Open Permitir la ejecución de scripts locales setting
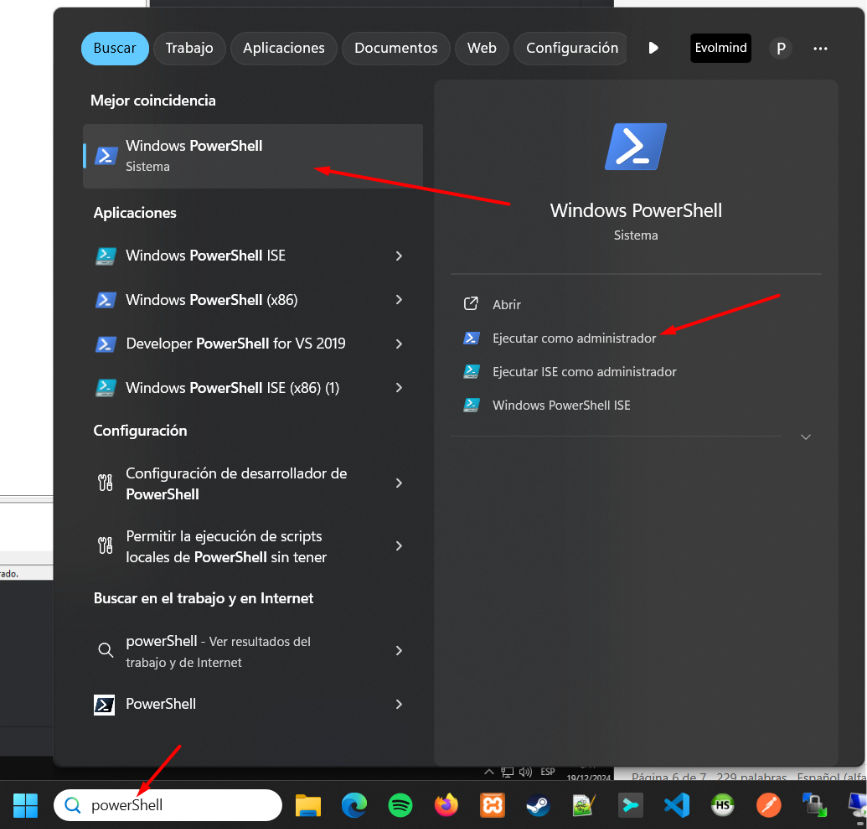 click(x=252, y=546)
